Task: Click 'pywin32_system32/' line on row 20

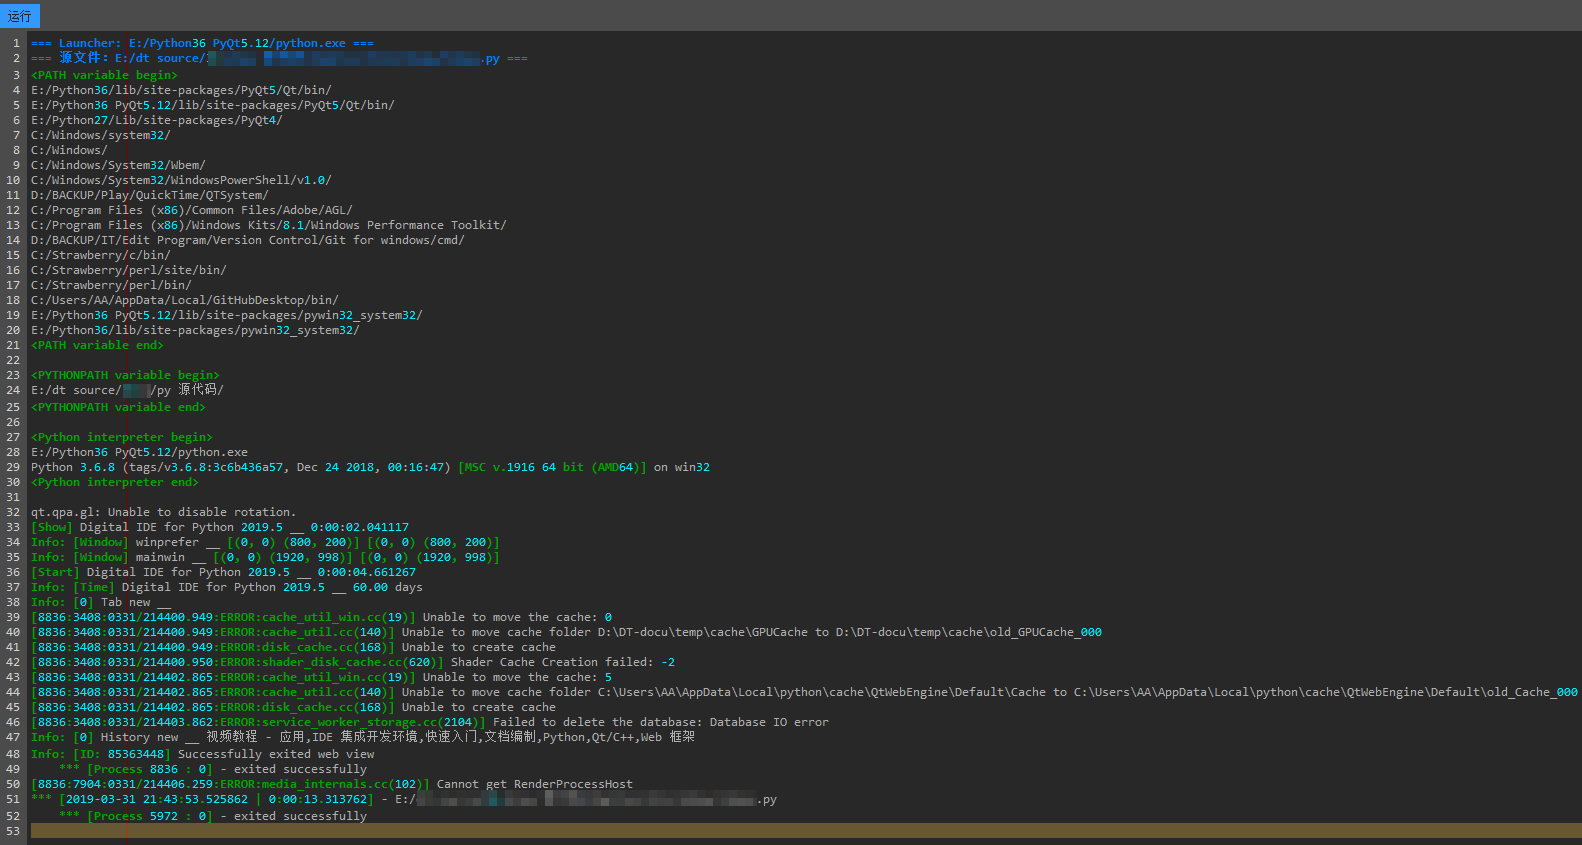Action: pos(195,330)
